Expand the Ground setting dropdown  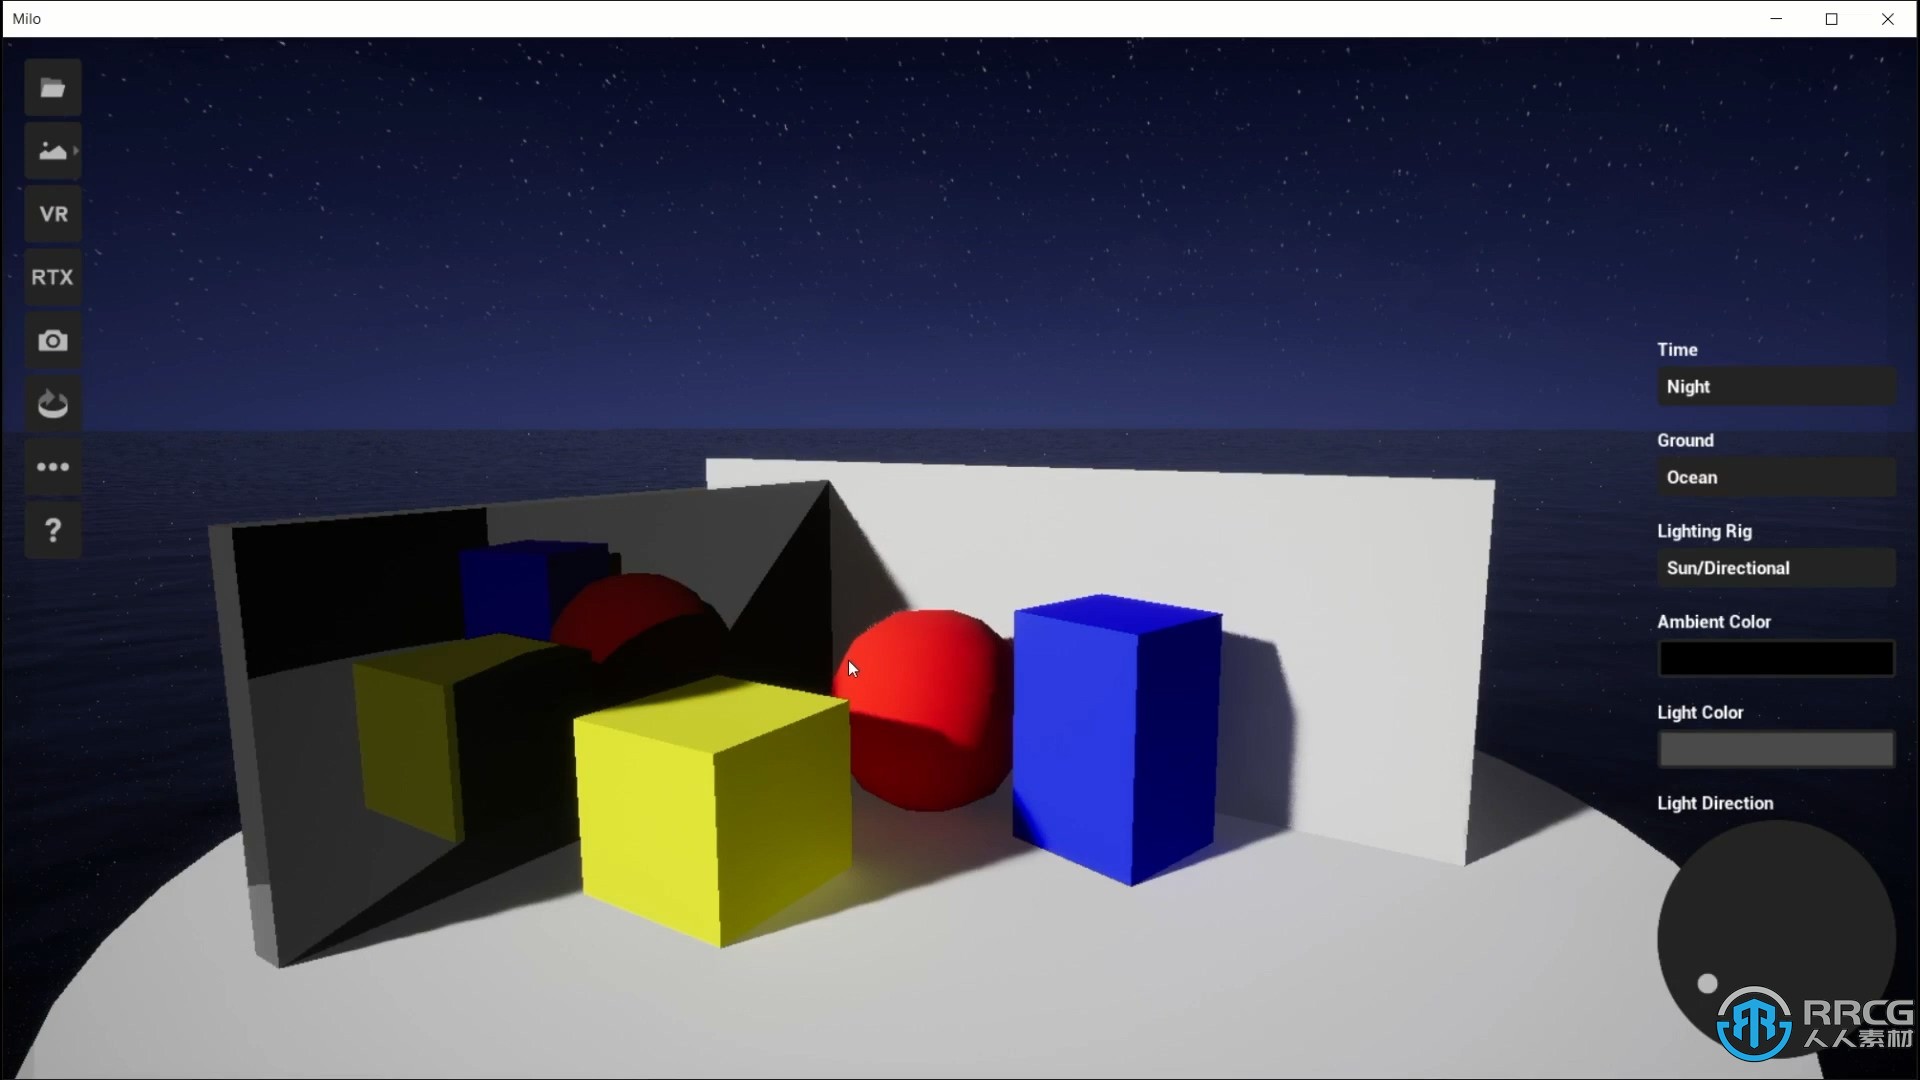coord(1774,476)
